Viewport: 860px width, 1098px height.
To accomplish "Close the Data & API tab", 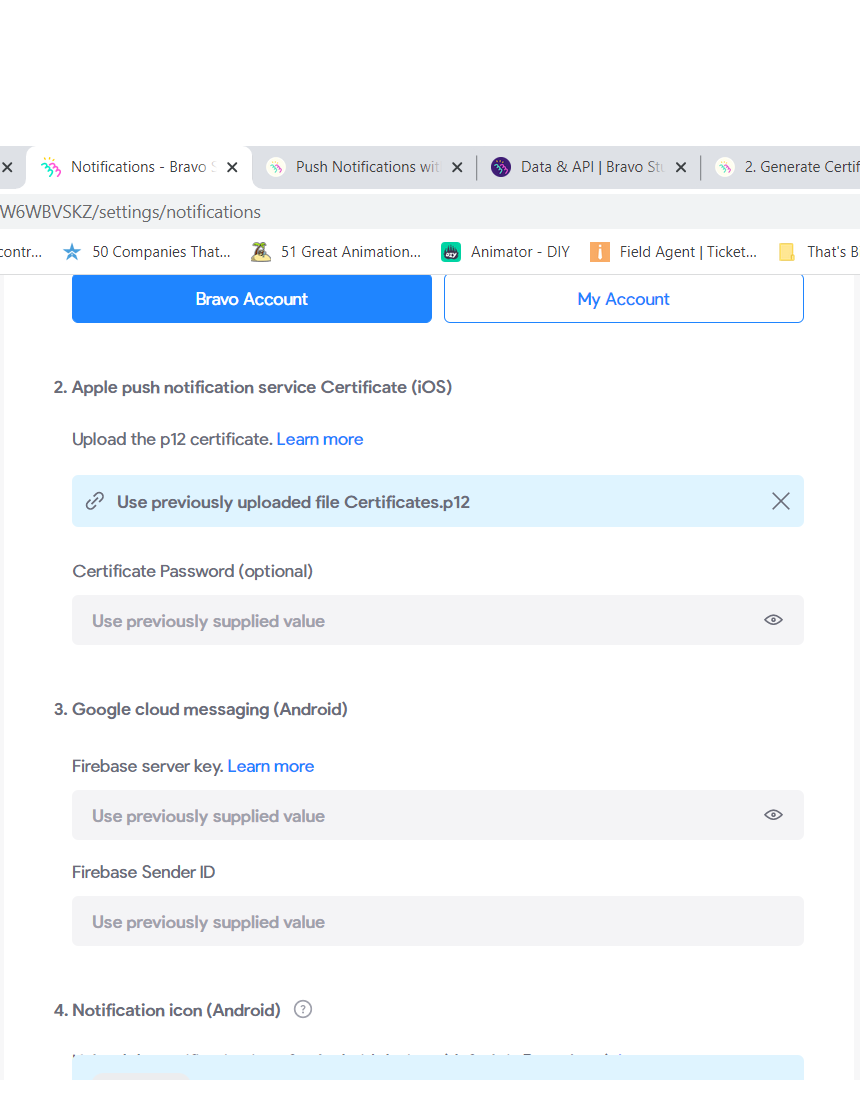I will coord(681,167).
